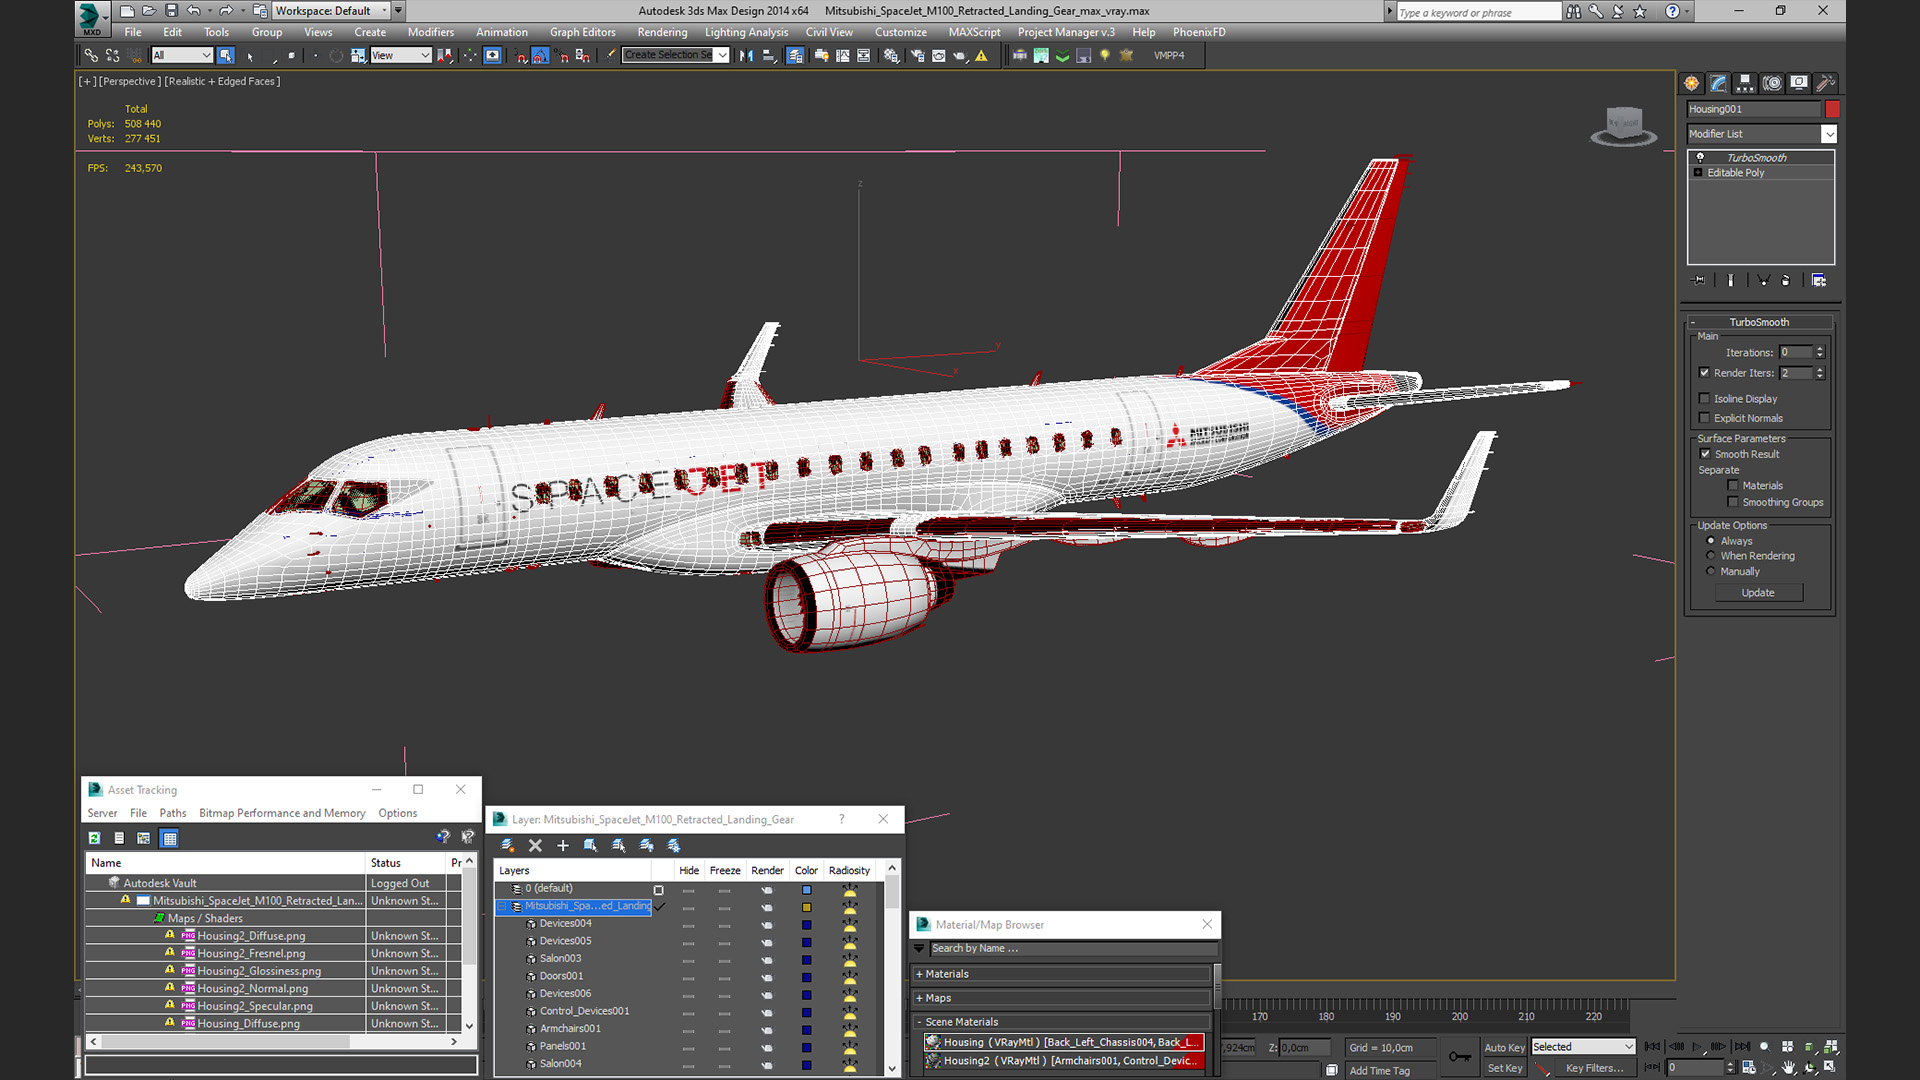Viewport: 1920px width, 1080px height.
Task: Click the Auto Key button
Action: click(x=1504, y=1047)
